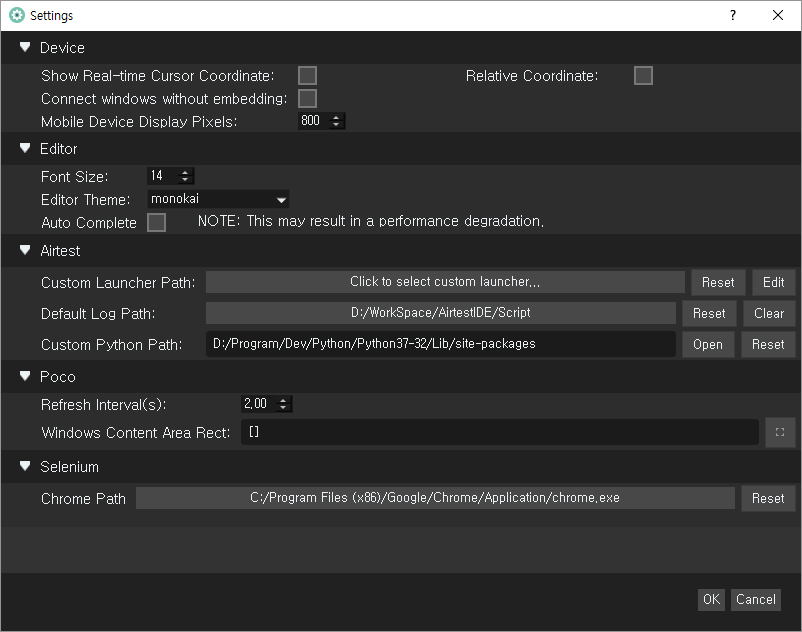
Task: Click the Selenium section title
Action: (x=70, y=466)
